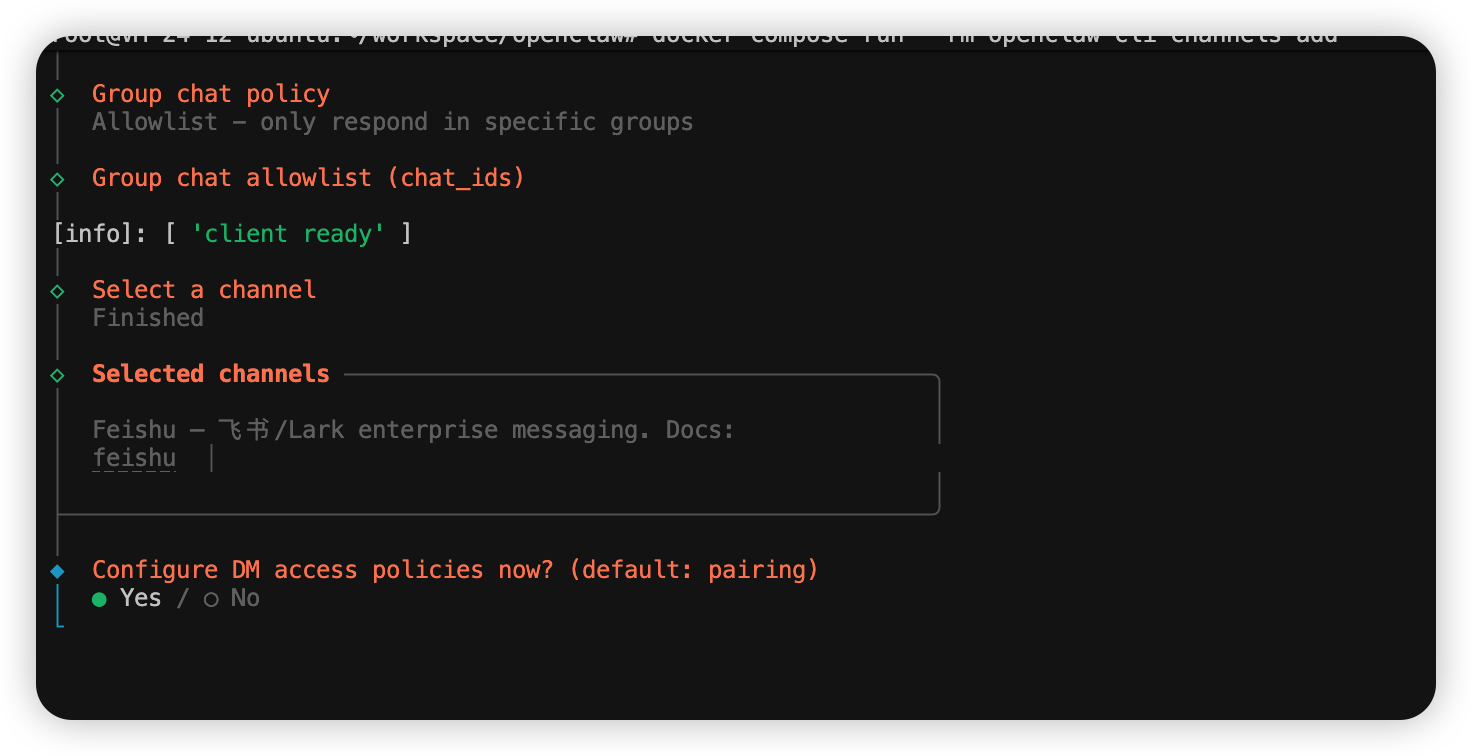Click the diamond marker beside Selected channels
This screenshot has height=756, width=1472.
point(57,375)
